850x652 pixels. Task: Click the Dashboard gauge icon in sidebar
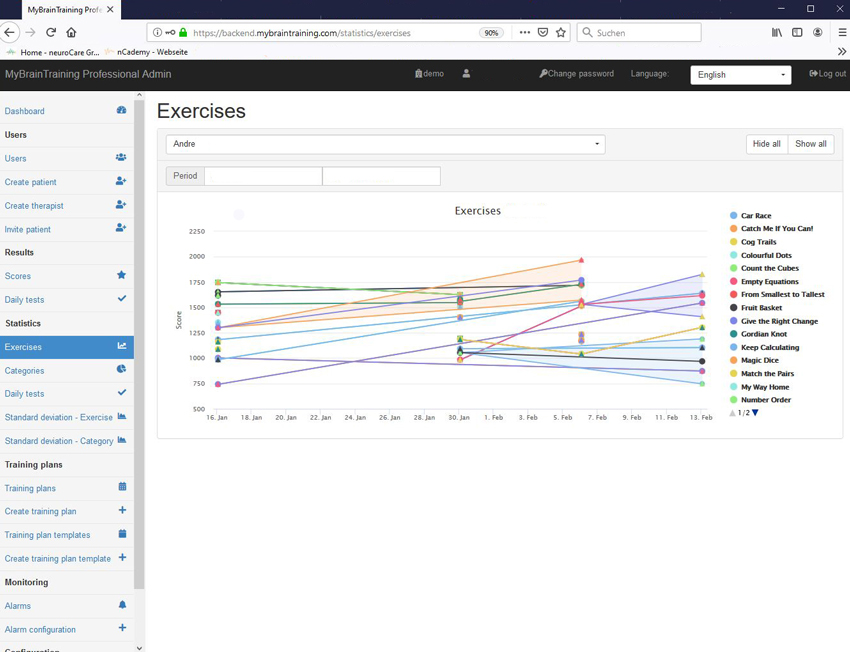tap(121, 111)
